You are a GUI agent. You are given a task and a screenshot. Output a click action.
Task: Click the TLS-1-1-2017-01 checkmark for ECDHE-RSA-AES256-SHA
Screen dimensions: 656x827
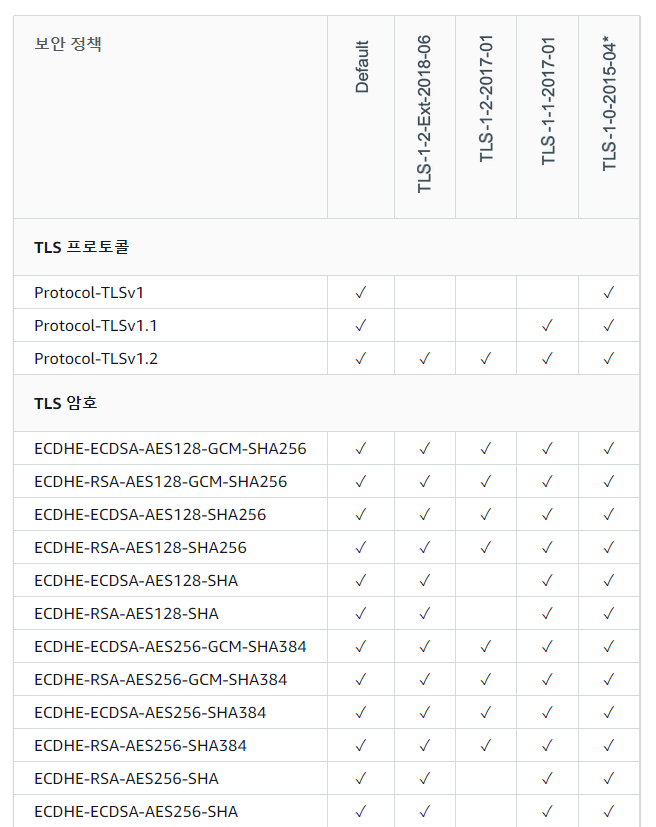tap(547, 779)
